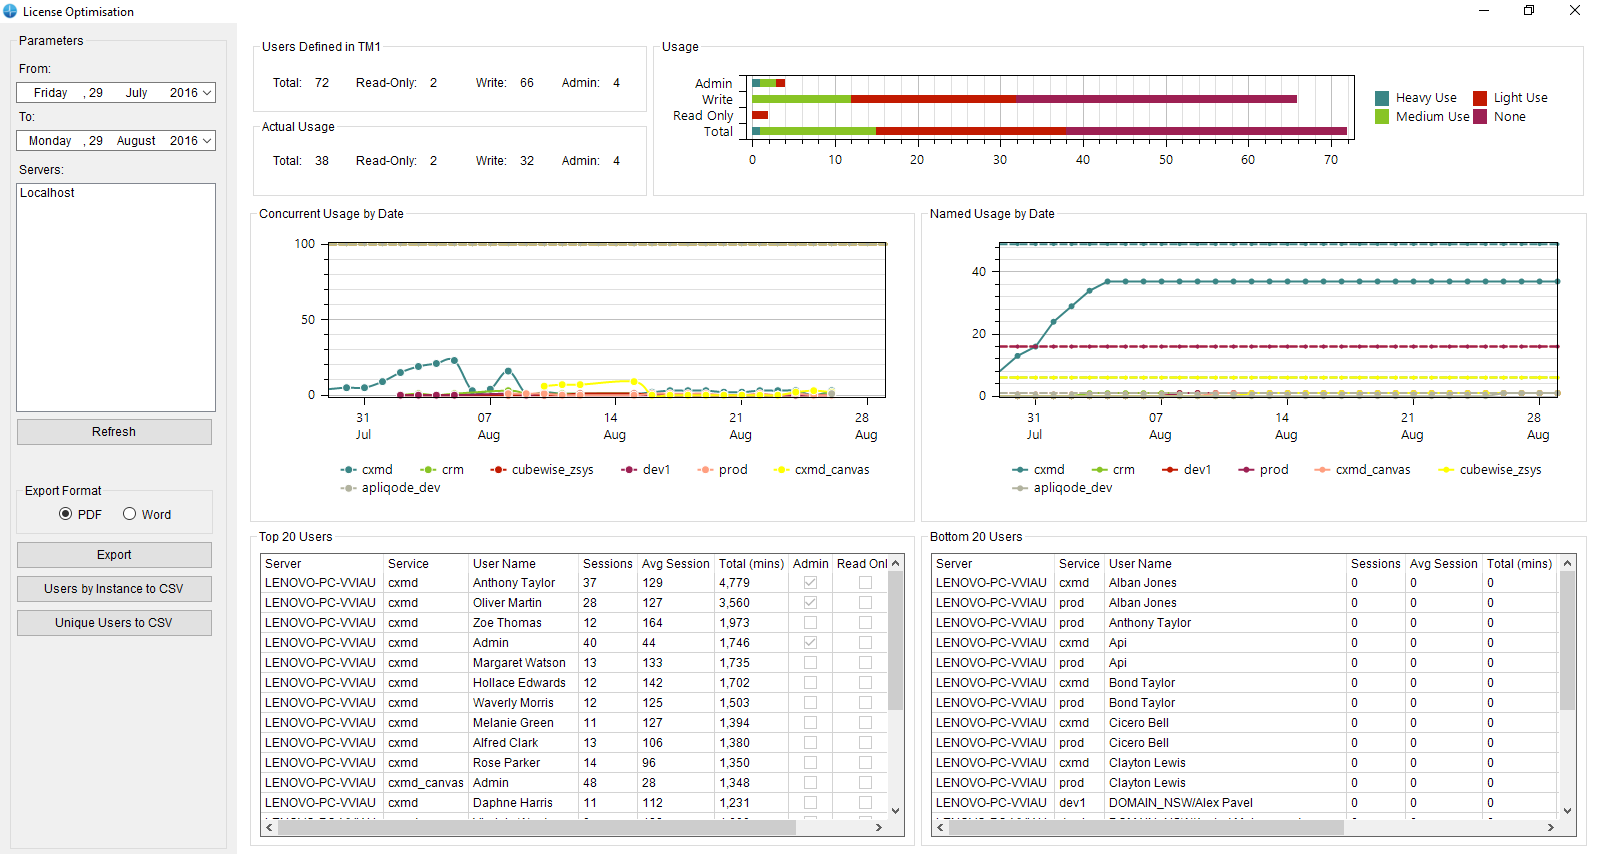Click the crm legend marker in Named Usage
1597x854 pixels.
(1100, 470)
